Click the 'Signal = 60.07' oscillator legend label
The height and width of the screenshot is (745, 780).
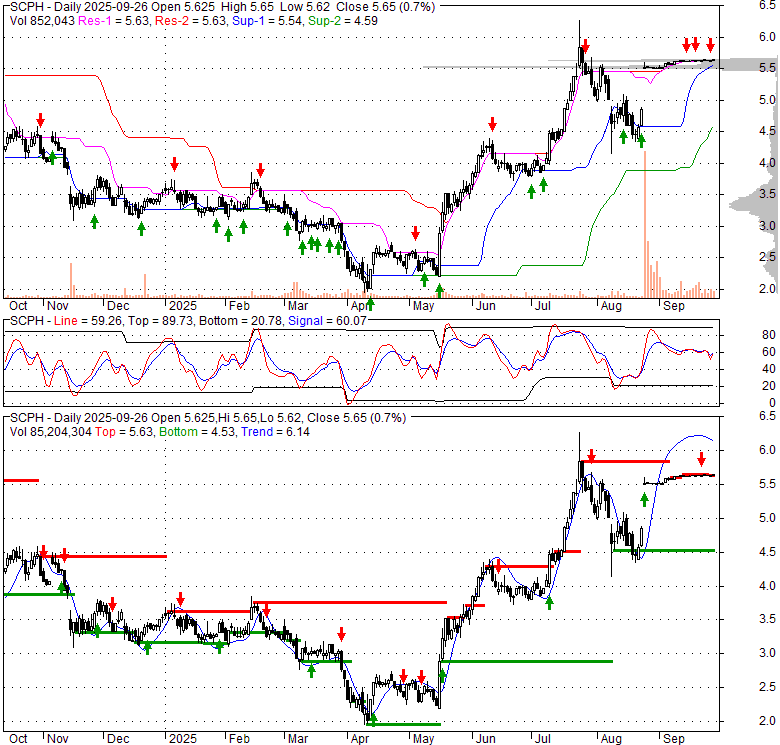pyautogui.click(x=327, y=321)
